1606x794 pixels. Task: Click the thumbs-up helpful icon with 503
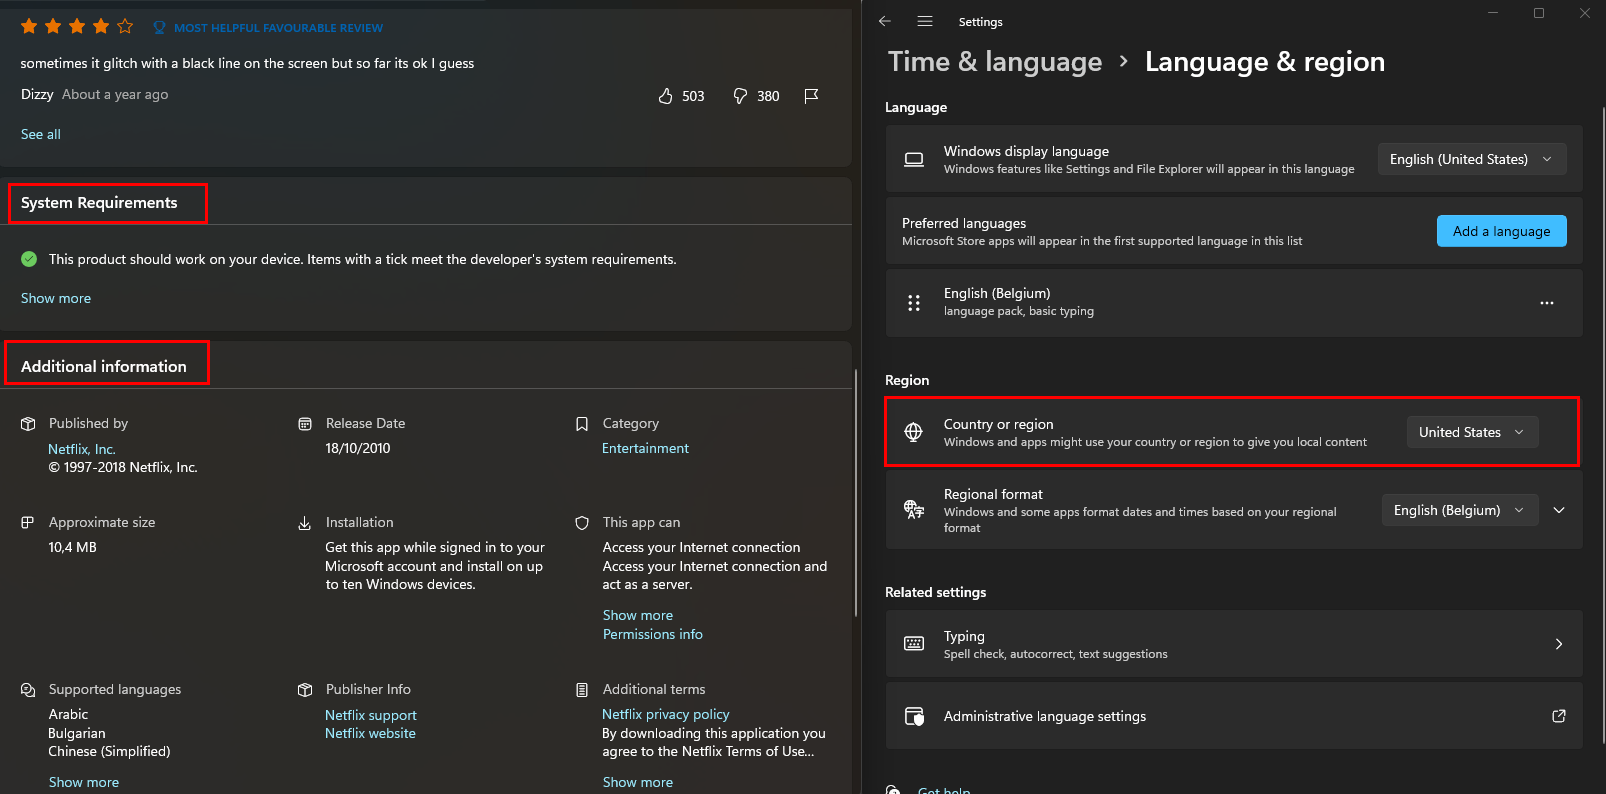coord(666,96)
